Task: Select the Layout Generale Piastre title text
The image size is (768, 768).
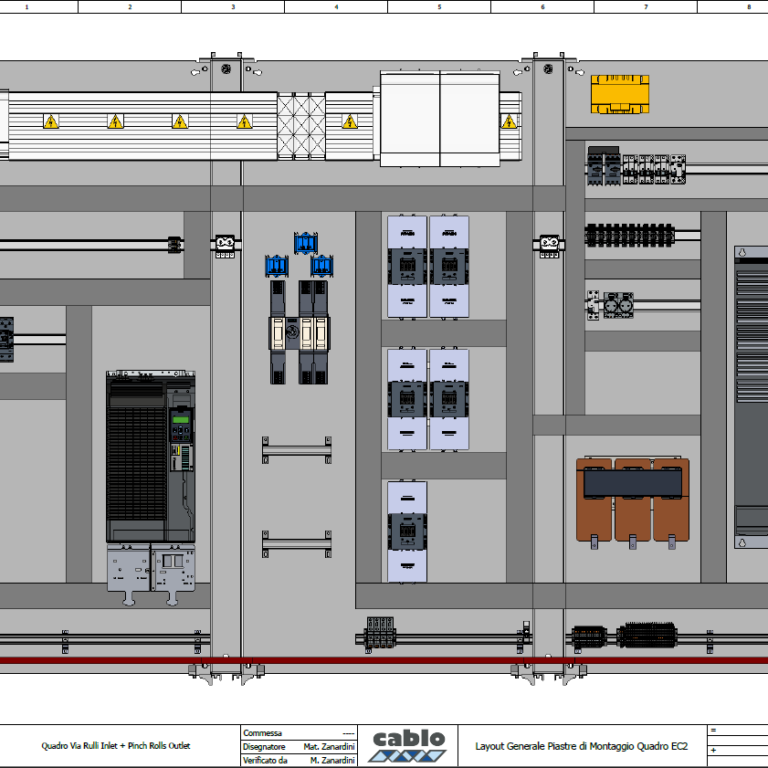Action: click(x=581, y=746)
